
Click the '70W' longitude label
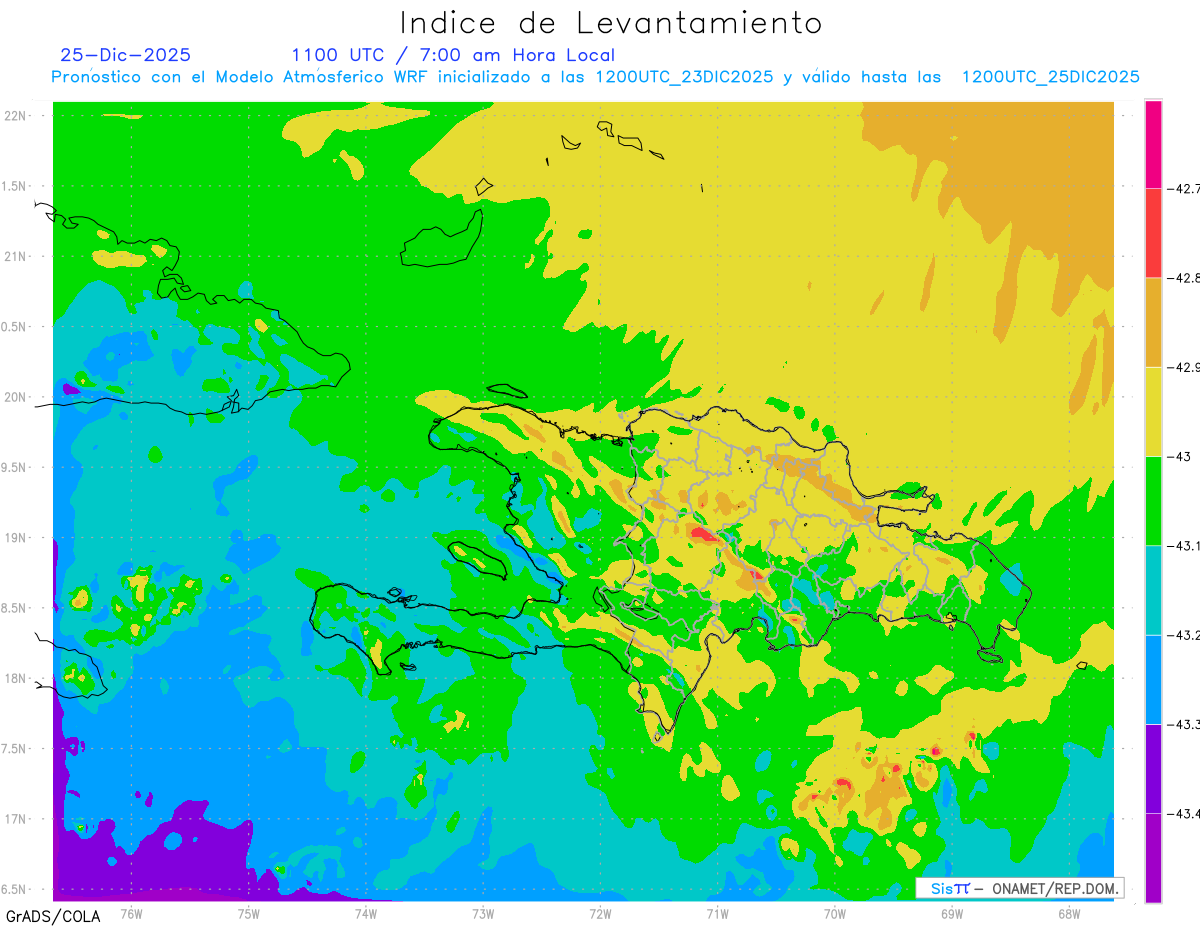click(835, 914)
